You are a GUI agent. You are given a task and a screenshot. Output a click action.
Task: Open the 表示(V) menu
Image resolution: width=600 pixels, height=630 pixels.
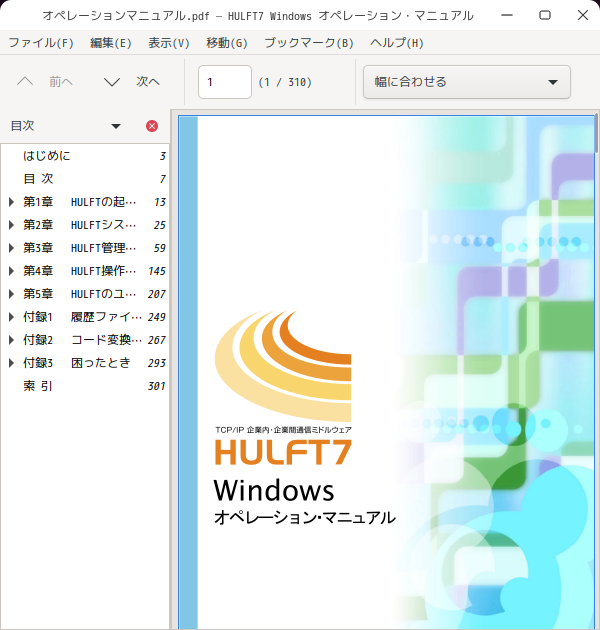pos(169,43)
